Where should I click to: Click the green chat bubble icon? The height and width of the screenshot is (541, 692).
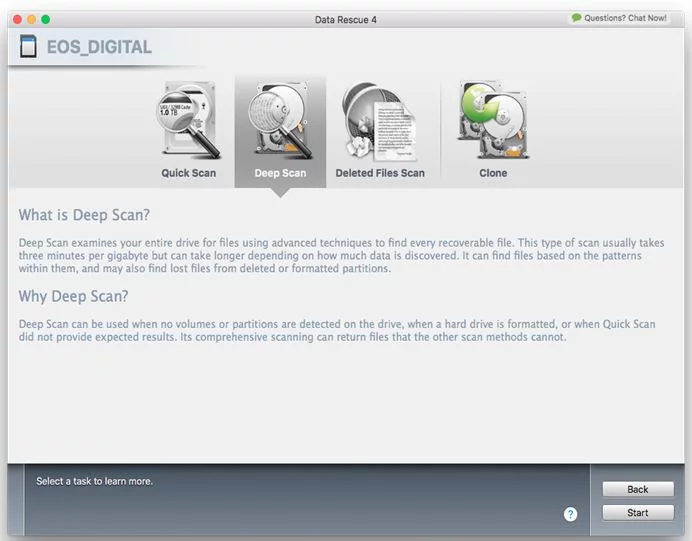pos(576,18)
